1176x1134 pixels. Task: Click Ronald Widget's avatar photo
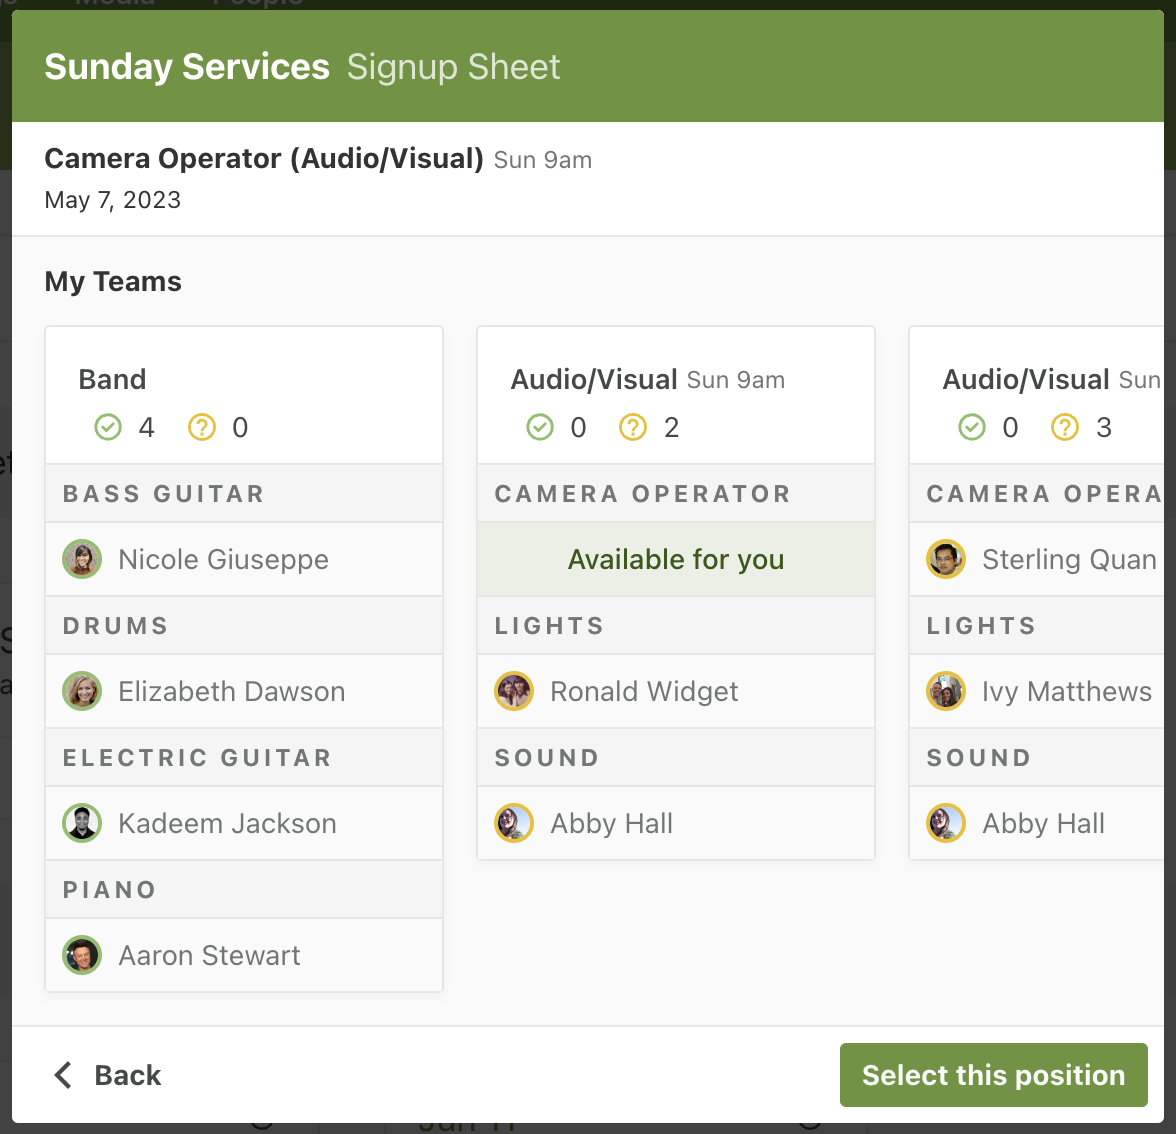click(514, 691)
